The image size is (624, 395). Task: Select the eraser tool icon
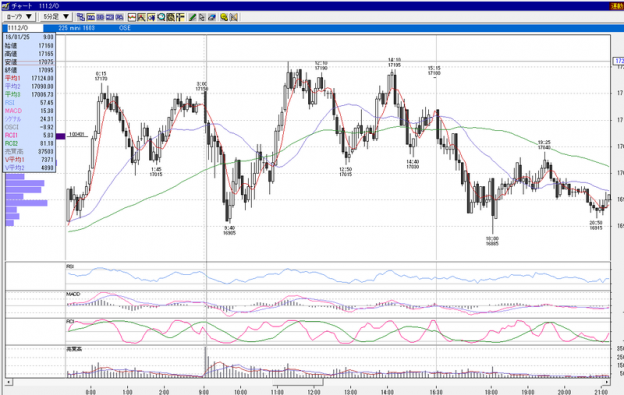[x=212, y=17]
